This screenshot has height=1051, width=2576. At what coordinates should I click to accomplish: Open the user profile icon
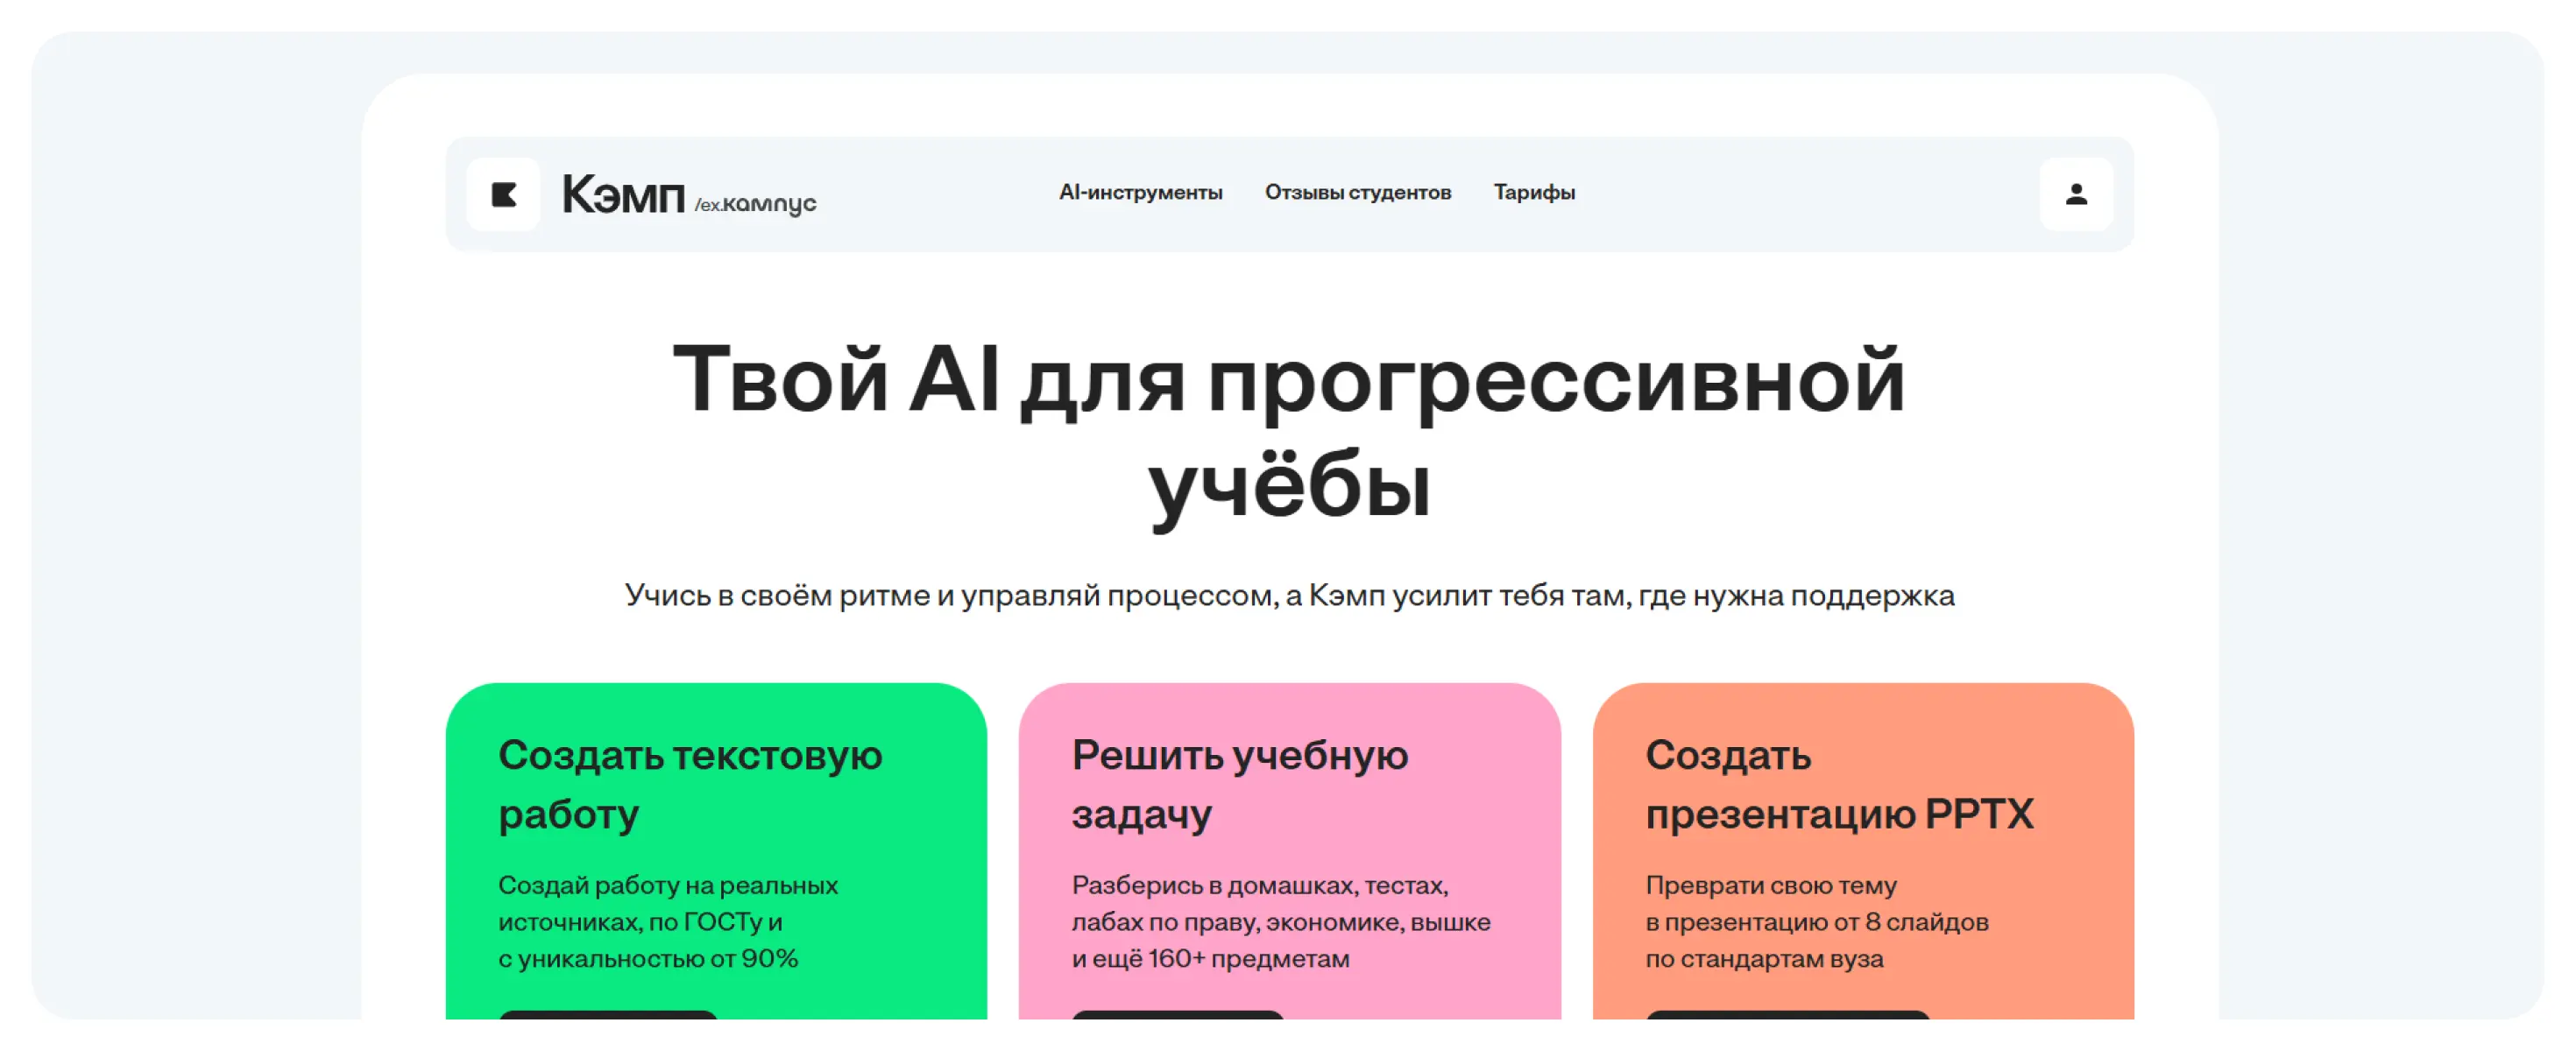point(2075,194)
